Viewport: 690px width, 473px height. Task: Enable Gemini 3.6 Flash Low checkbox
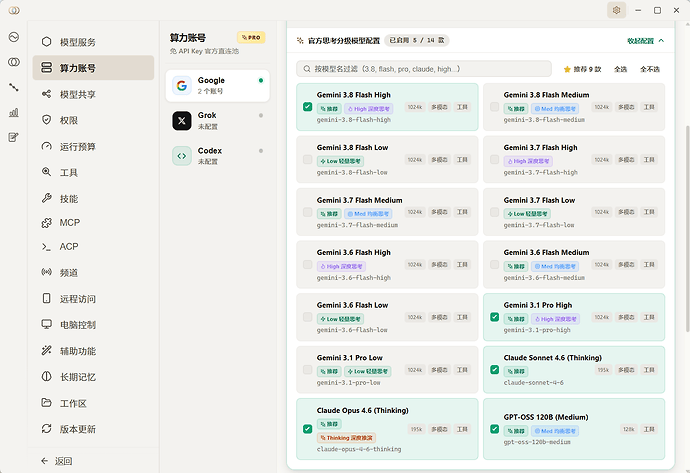click(x=308, y=317)
